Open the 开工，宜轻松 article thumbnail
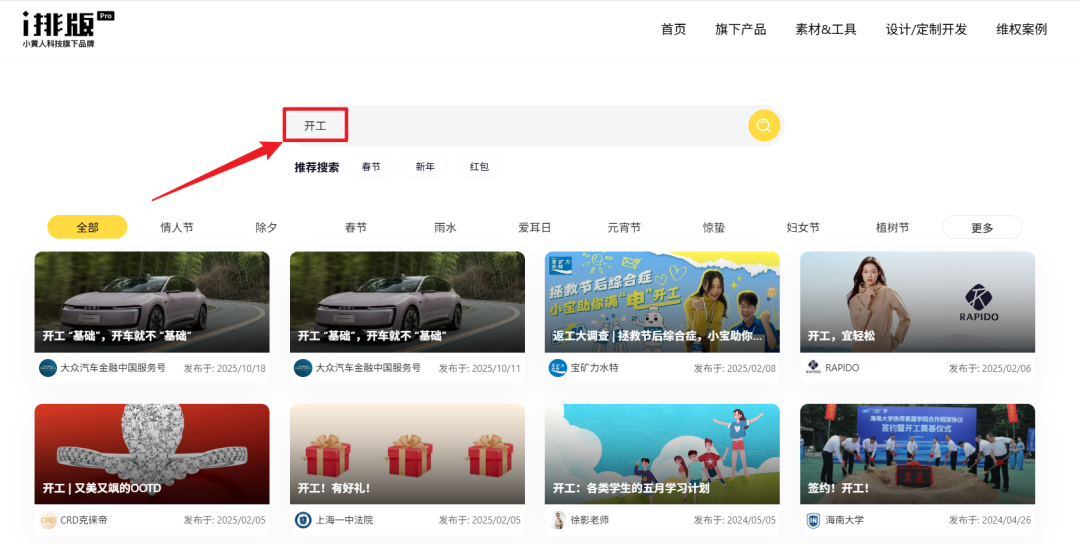 click(917, 302)
